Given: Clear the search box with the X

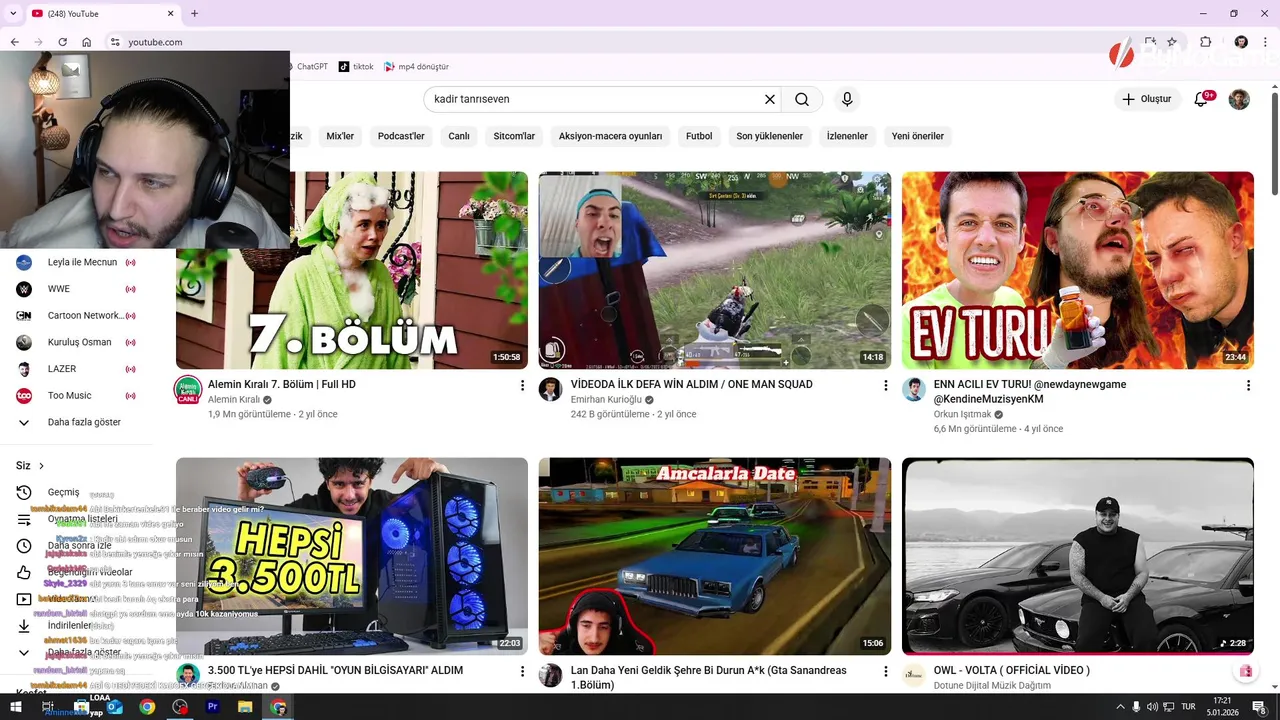Looking at the screenshot, I should 770,99.
